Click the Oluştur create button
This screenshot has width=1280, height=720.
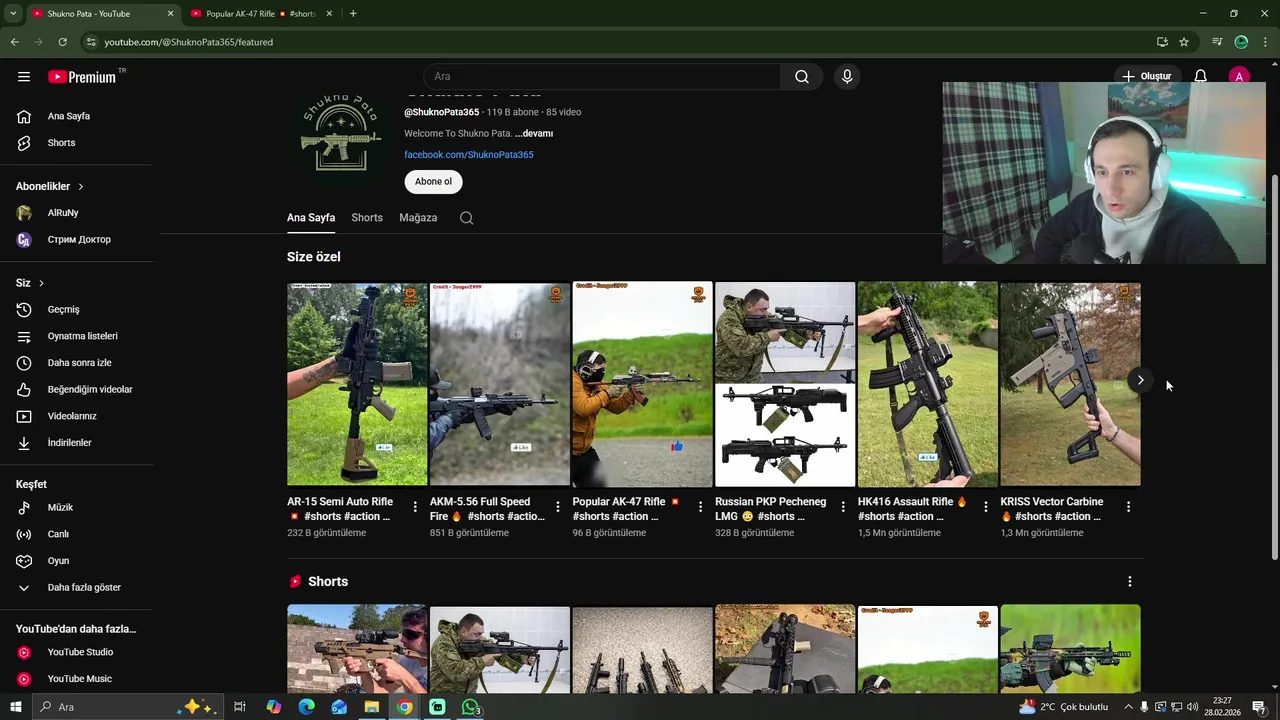(x=1146, y=76)
